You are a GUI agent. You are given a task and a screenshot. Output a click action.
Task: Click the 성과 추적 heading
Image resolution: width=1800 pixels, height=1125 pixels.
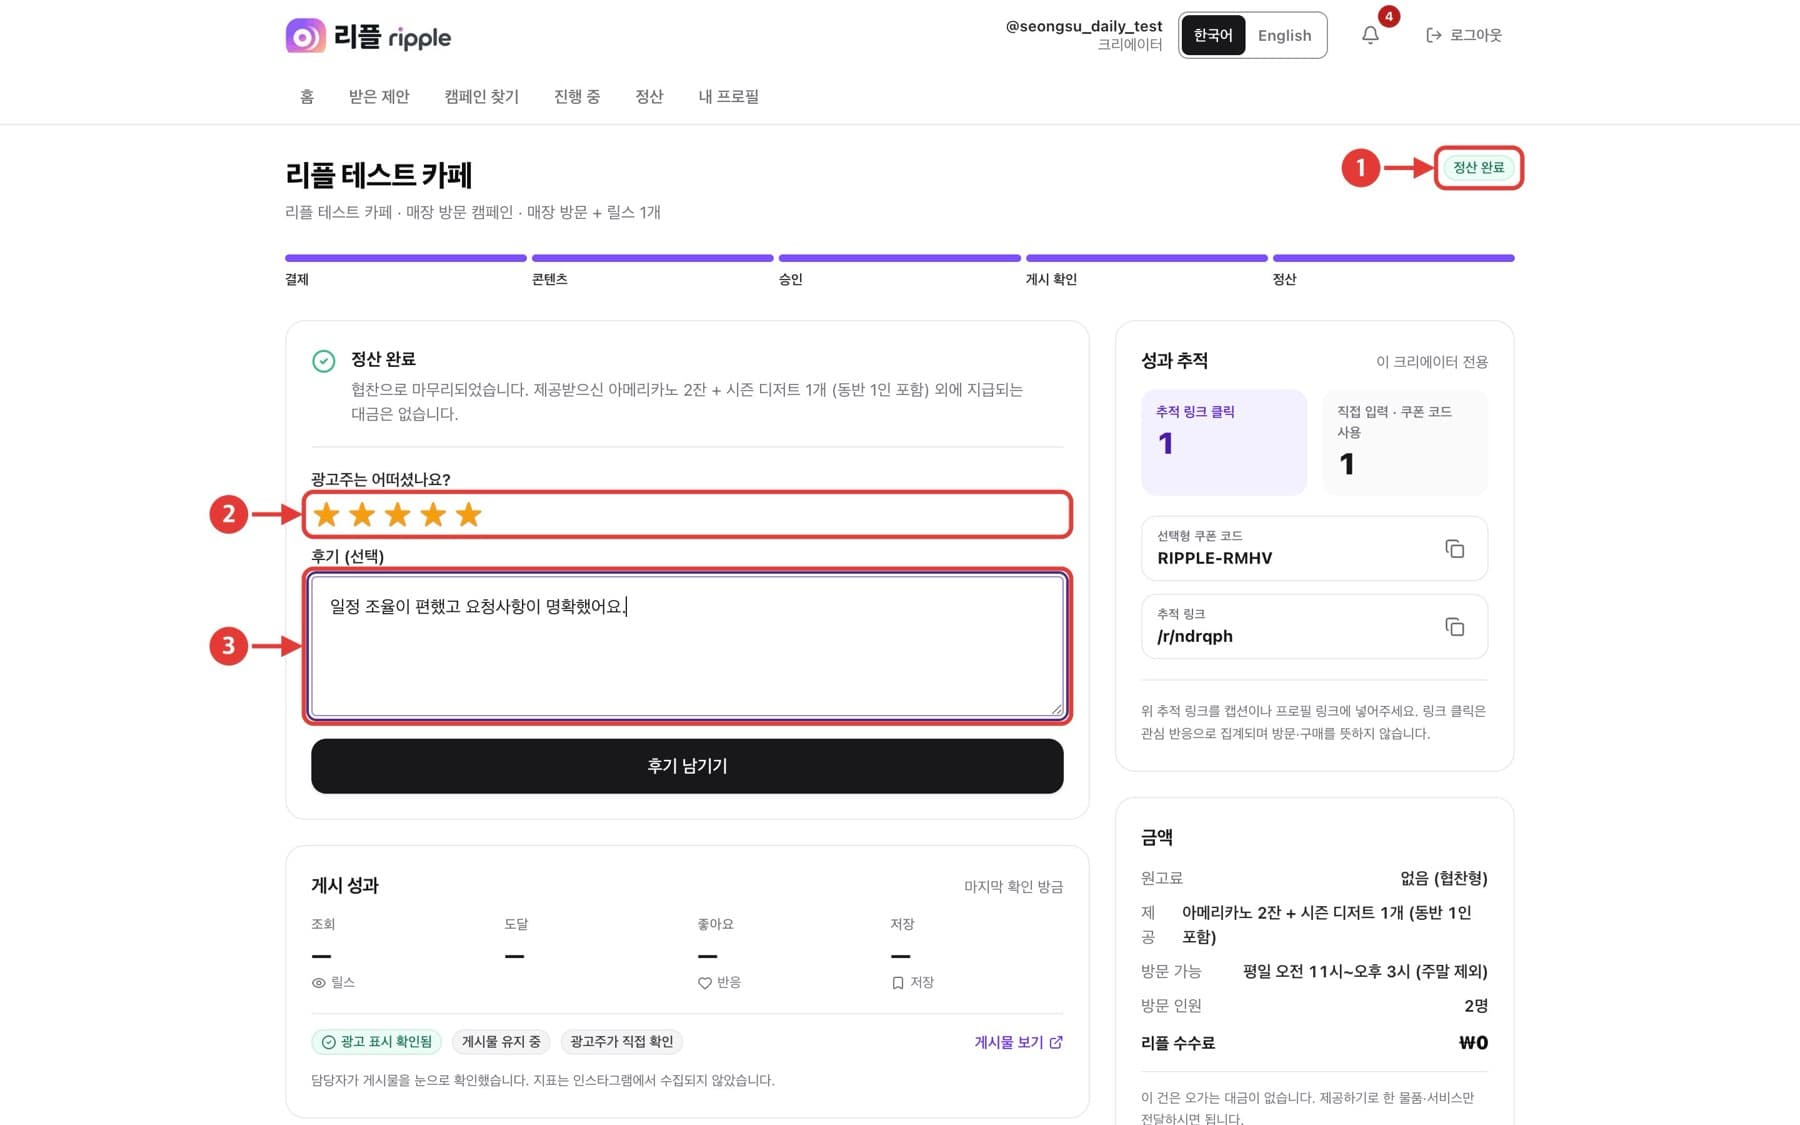1174,361
